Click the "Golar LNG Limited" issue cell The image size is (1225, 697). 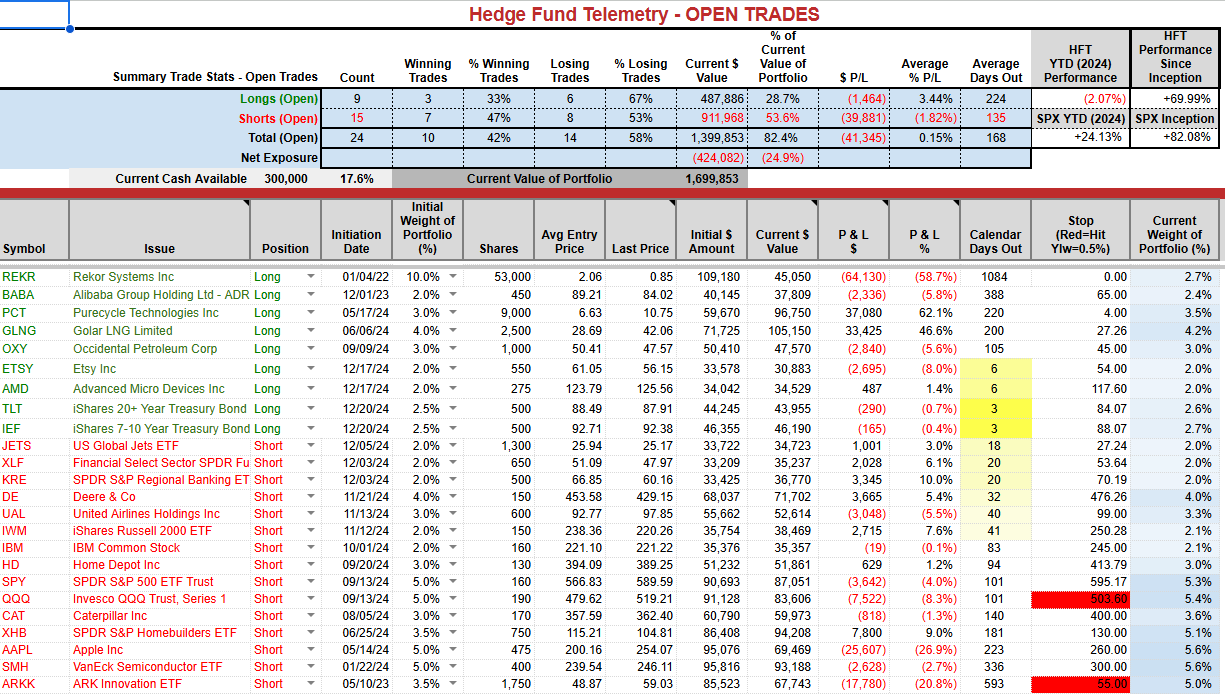[x=160, y=331]
